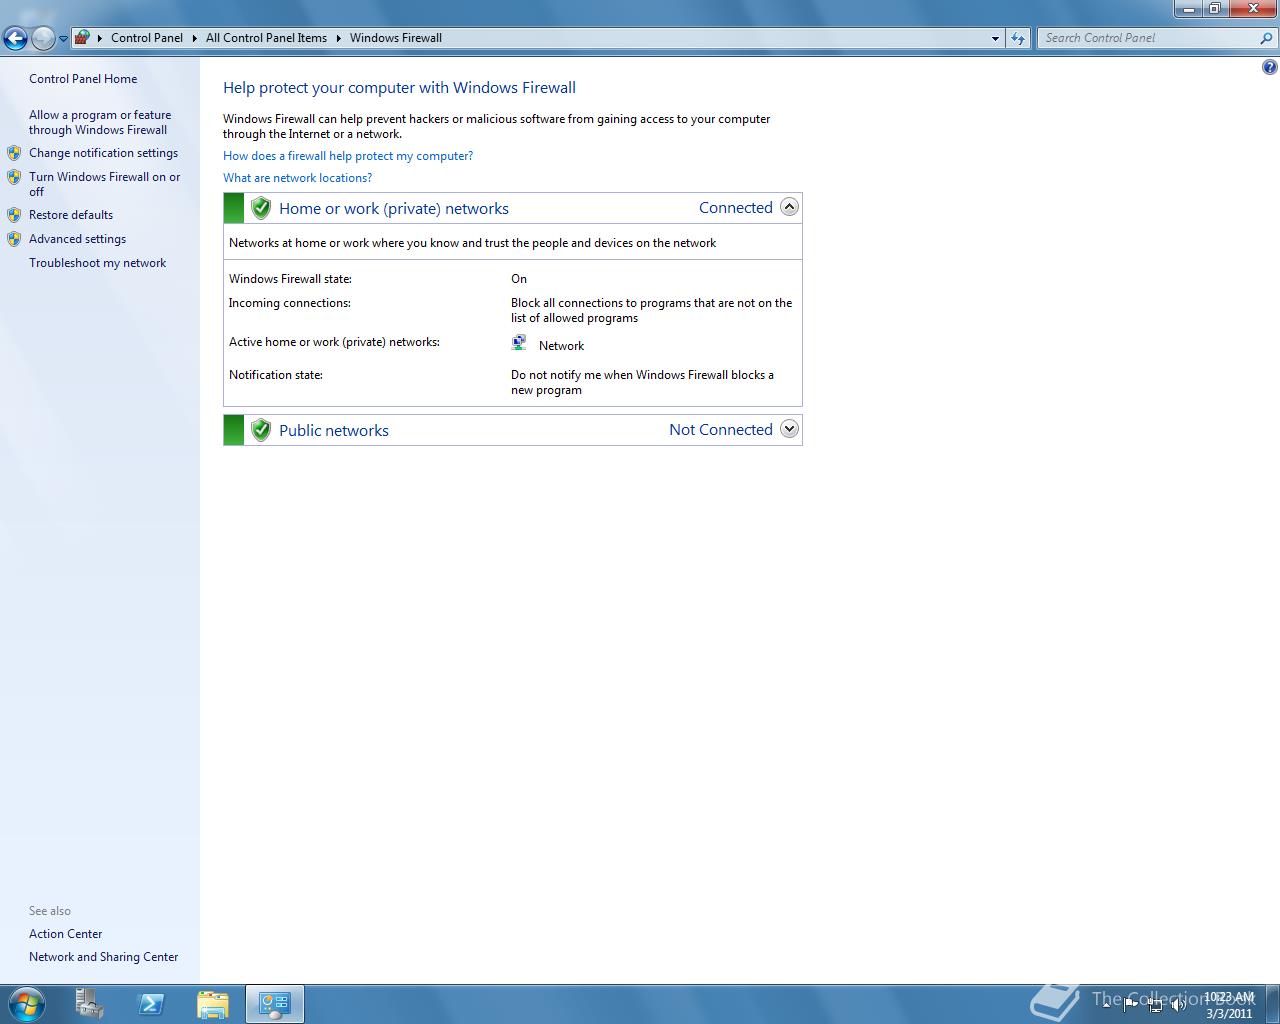Go back with the Back arrow button

[15, 38]
